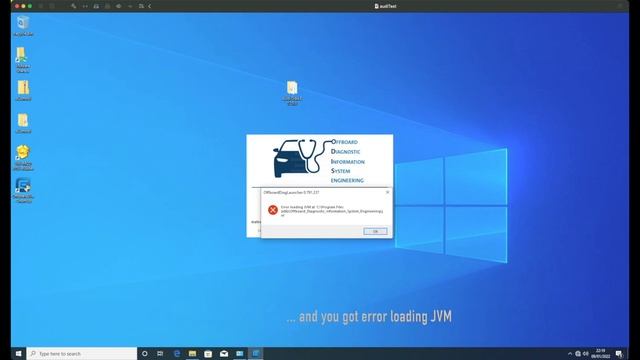The width and height of the screenshot is (640, 360).
Task: Launch Microsoft Edge from the taskbar
Action: pos(177,353)
